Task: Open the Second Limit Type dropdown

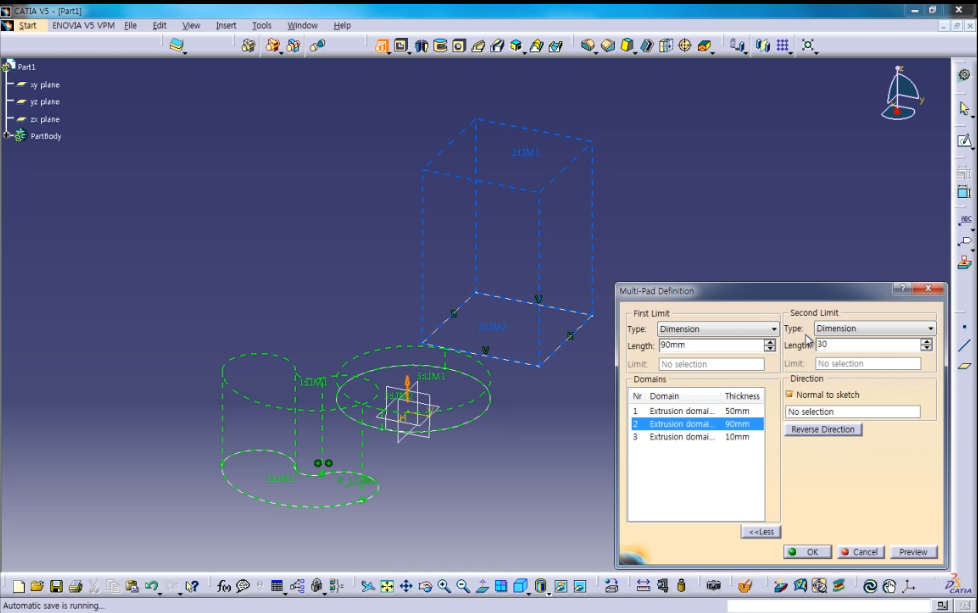Action: click(874, 329)
